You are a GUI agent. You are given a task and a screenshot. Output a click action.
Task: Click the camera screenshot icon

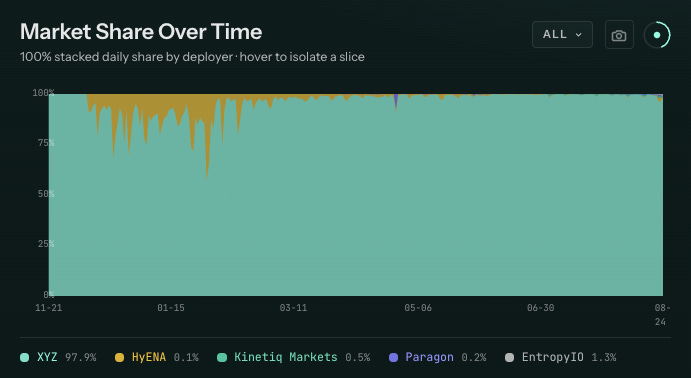[x=619, y=35]
